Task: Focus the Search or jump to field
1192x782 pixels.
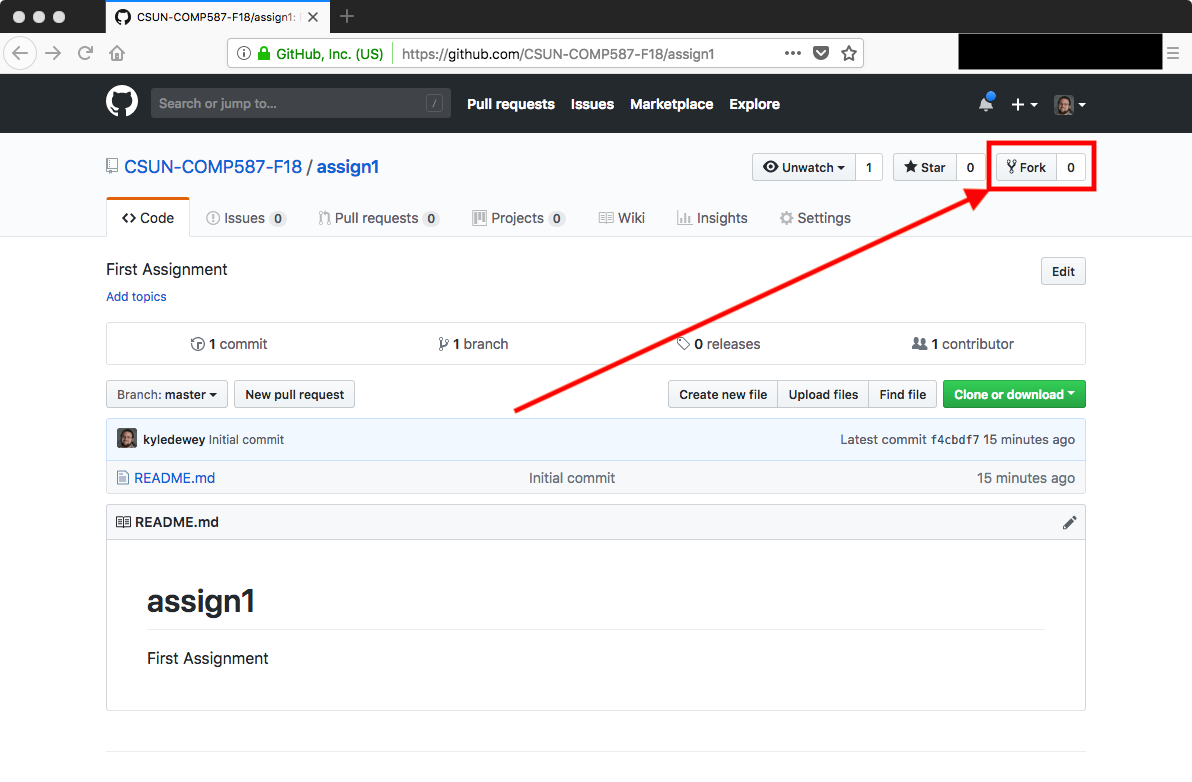Action: coord(301,103)
